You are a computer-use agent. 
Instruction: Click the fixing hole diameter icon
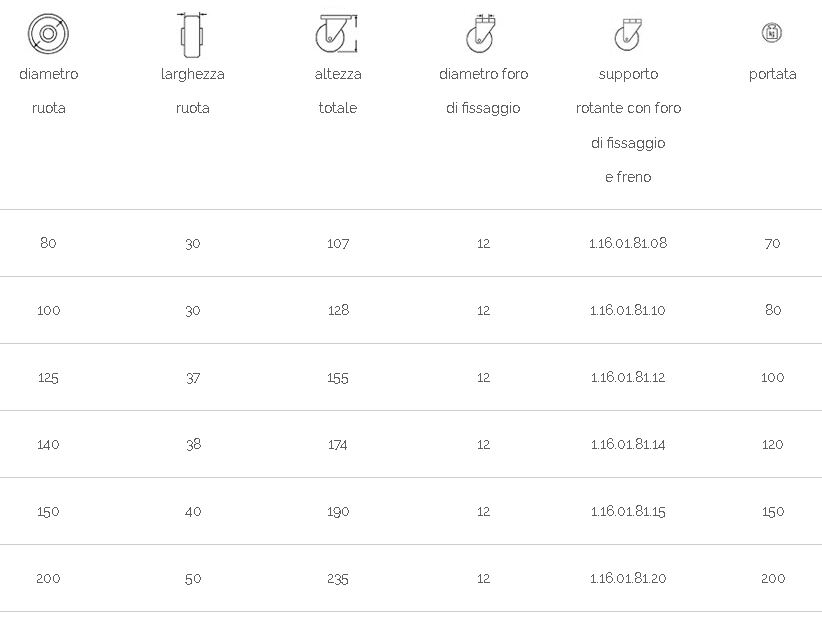click(481, 34)
